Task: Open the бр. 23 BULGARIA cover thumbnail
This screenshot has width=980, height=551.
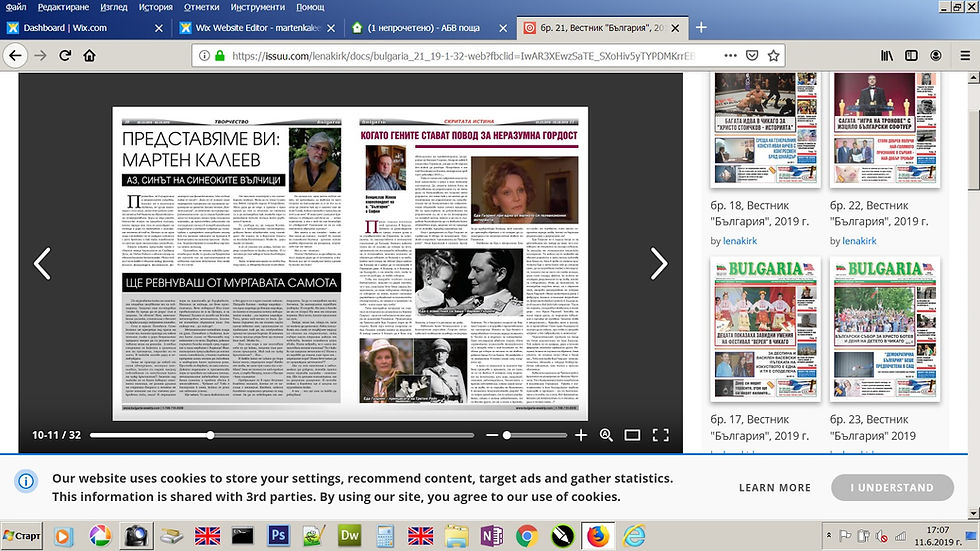Action: 885,329
